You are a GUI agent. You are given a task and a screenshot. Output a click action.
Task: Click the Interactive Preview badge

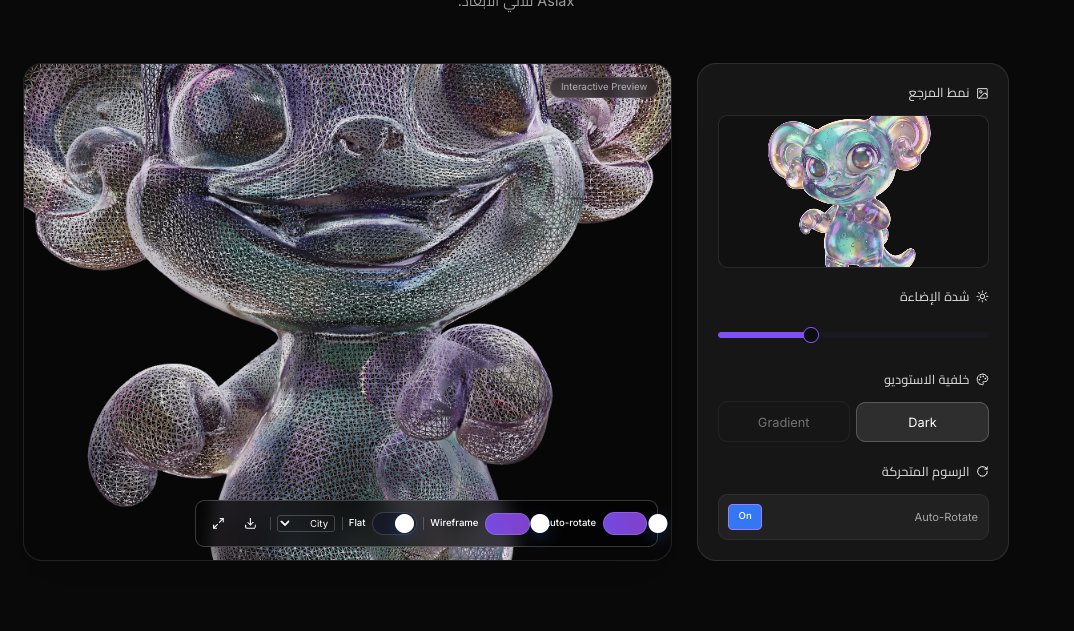pos(604,87)
